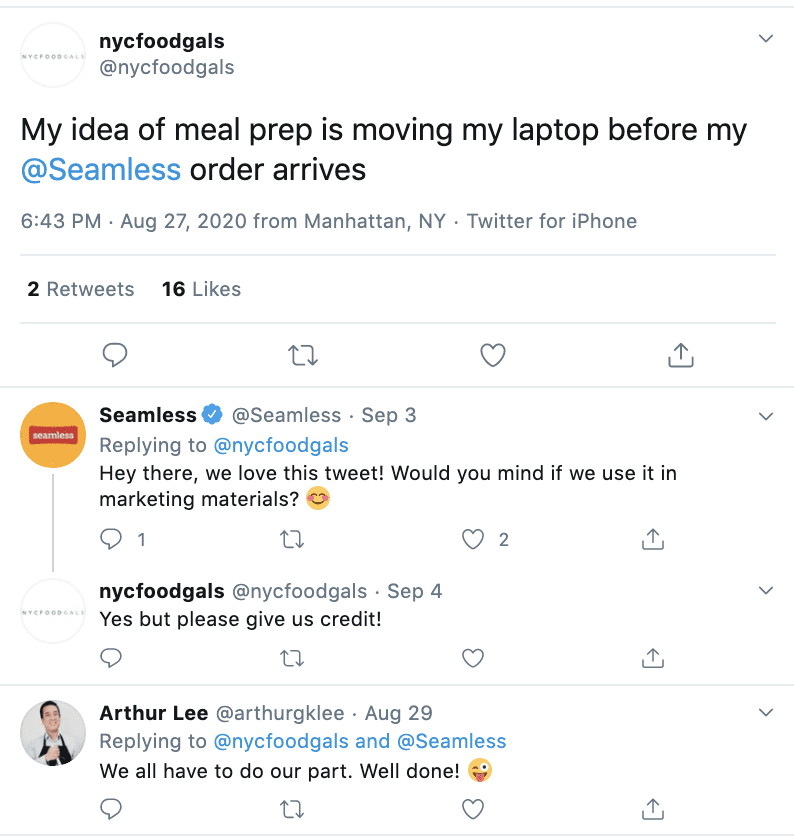The width and height of the screenshot is (794, 836).
Task: Like the Seamless reply tweet
Action: pyautogui.click(x=473, y=540)
